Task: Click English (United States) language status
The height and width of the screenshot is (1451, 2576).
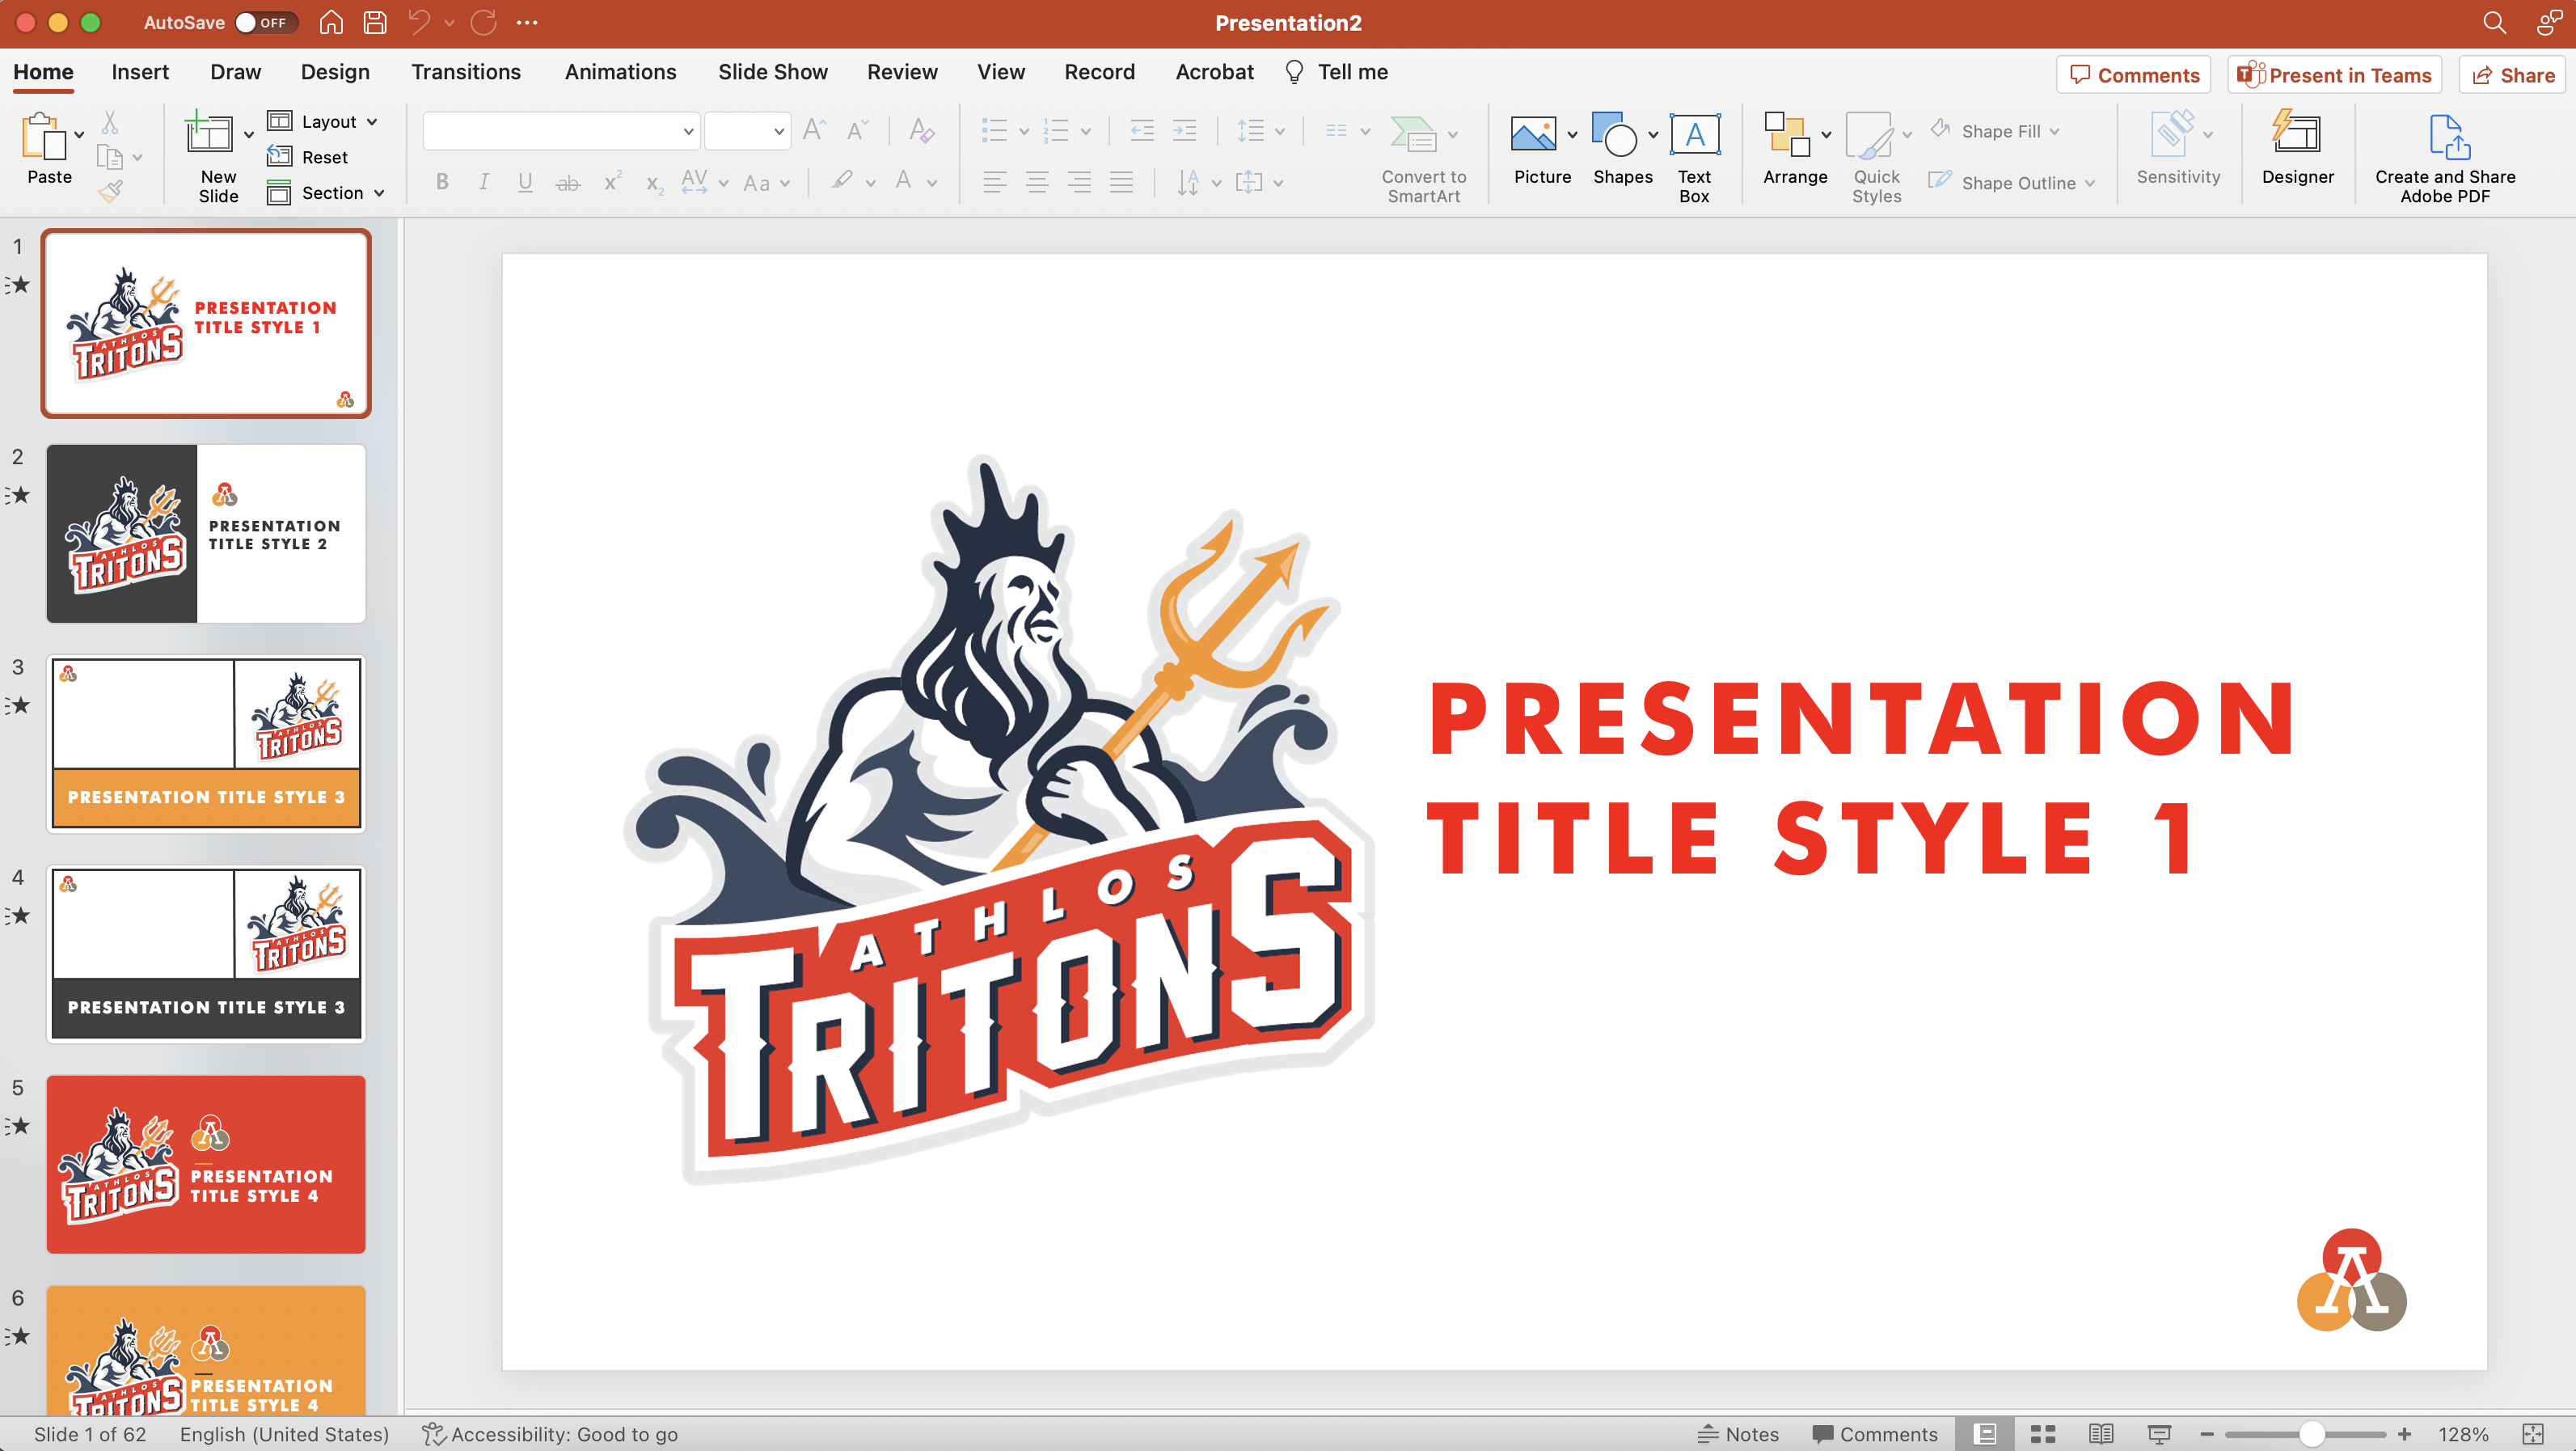Action: 284,1434
